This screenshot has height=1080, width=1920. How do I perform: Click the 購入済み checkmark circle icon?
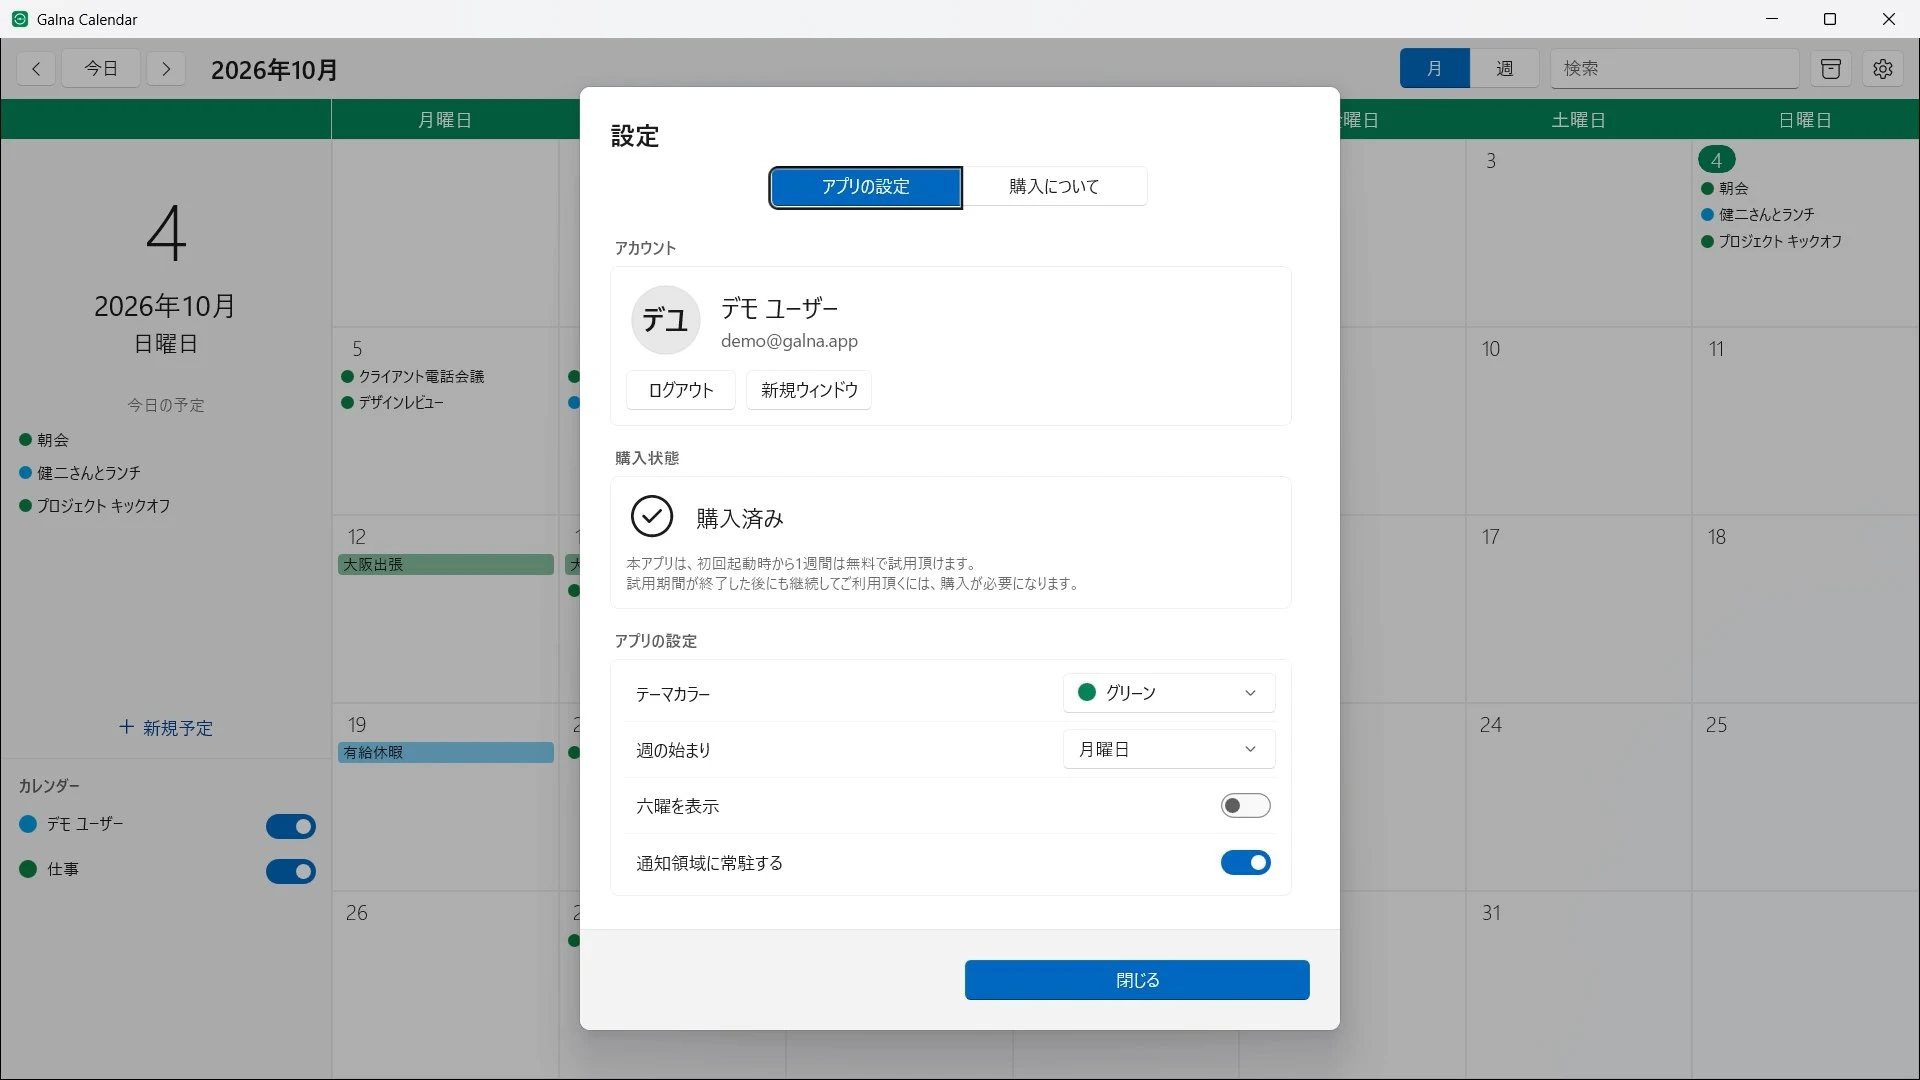point(652,517)
